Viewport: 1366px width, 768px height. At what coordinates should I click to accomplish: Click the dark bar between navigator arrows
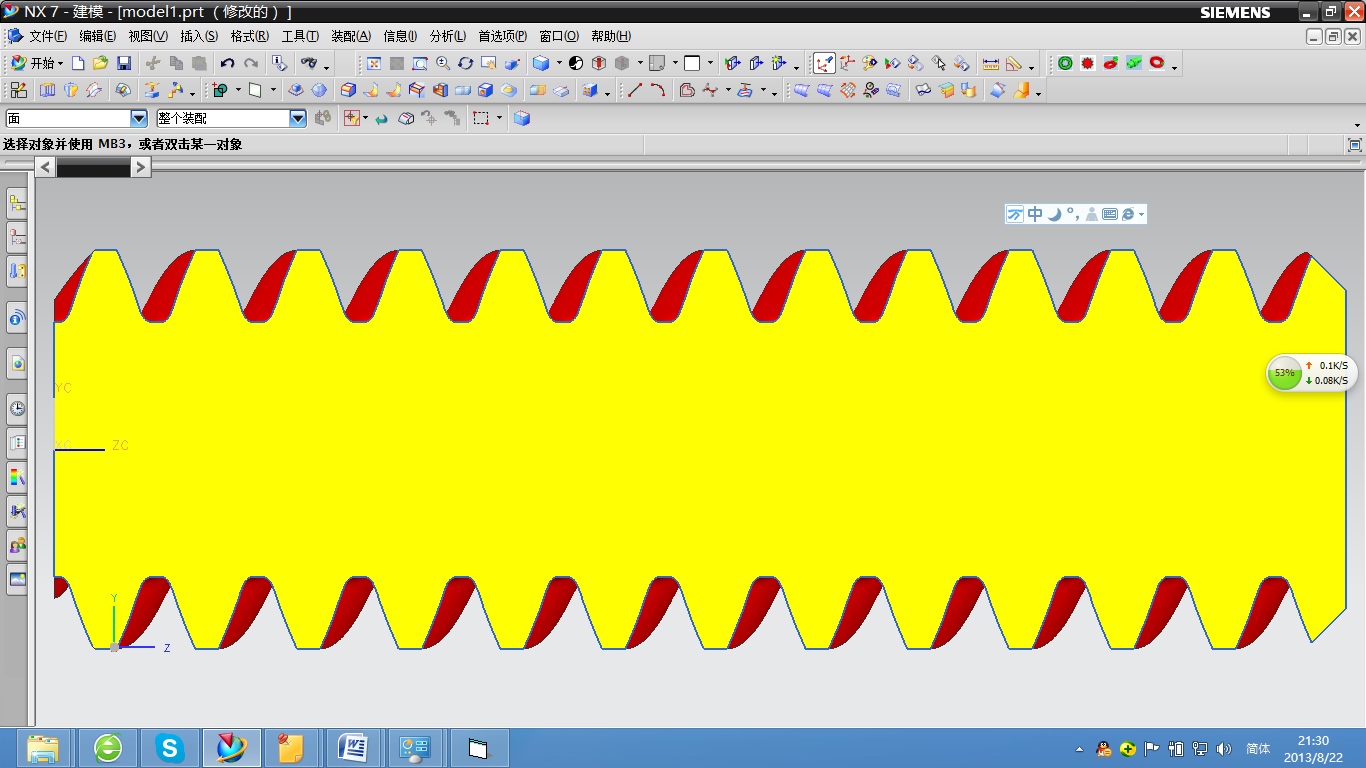(x=93, y=168)
